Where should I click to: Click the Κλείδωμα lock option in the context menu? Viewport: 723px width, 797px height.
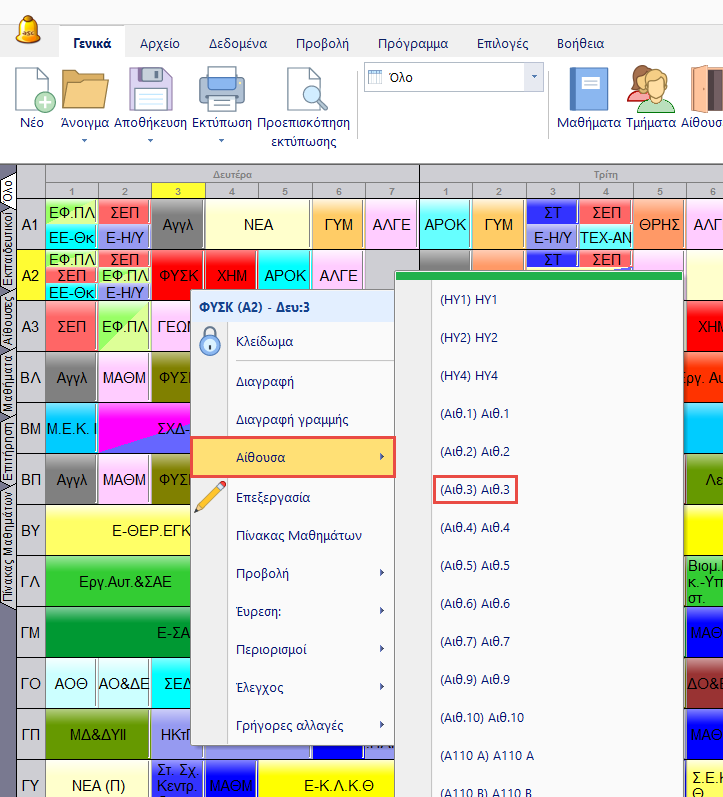click(x=264, y=341)
